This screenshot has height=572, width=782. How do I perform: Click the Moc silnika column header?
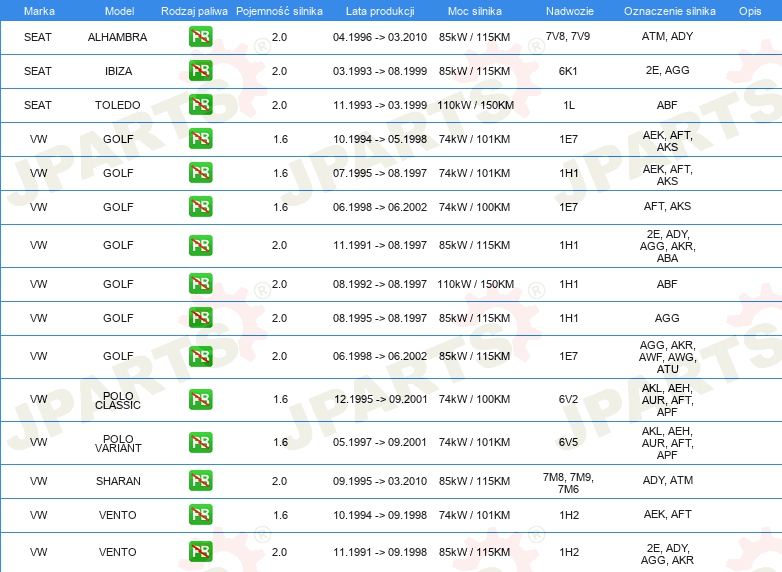[474, 11]
